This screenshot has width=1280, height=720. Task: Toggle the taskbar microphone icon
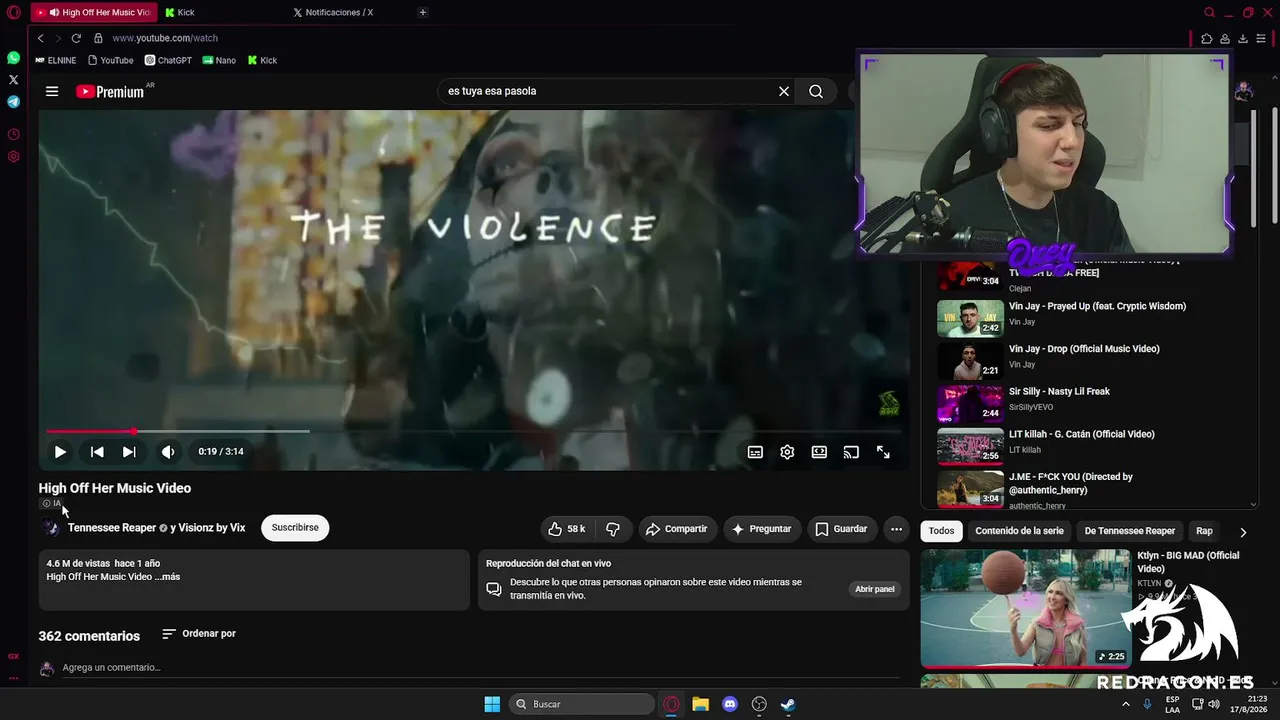(1147, 704)
